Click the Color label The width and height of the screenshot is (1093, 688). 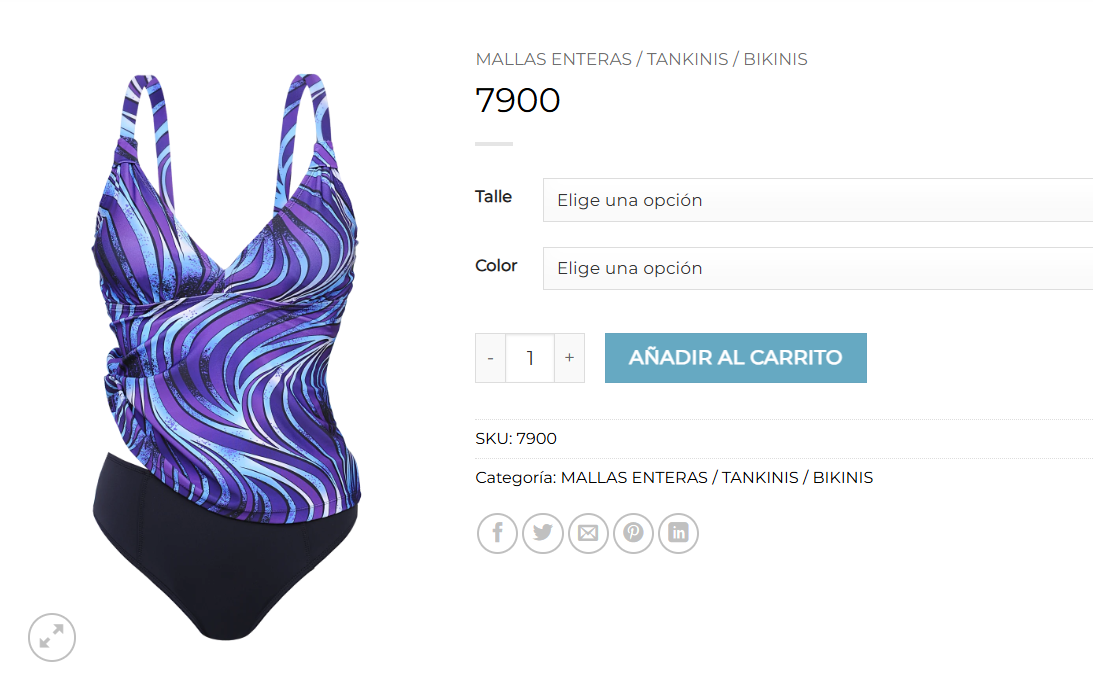496,266
